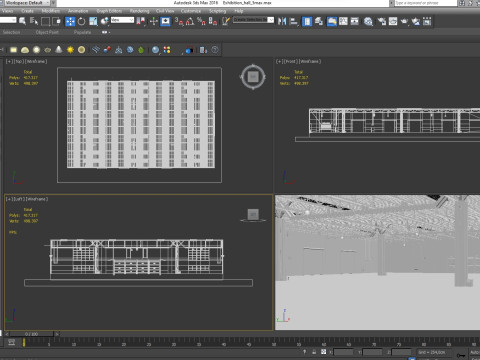The image size is (480, 360).
Task: Open the Graph Editors menu
Action: [x=109, y=11]
